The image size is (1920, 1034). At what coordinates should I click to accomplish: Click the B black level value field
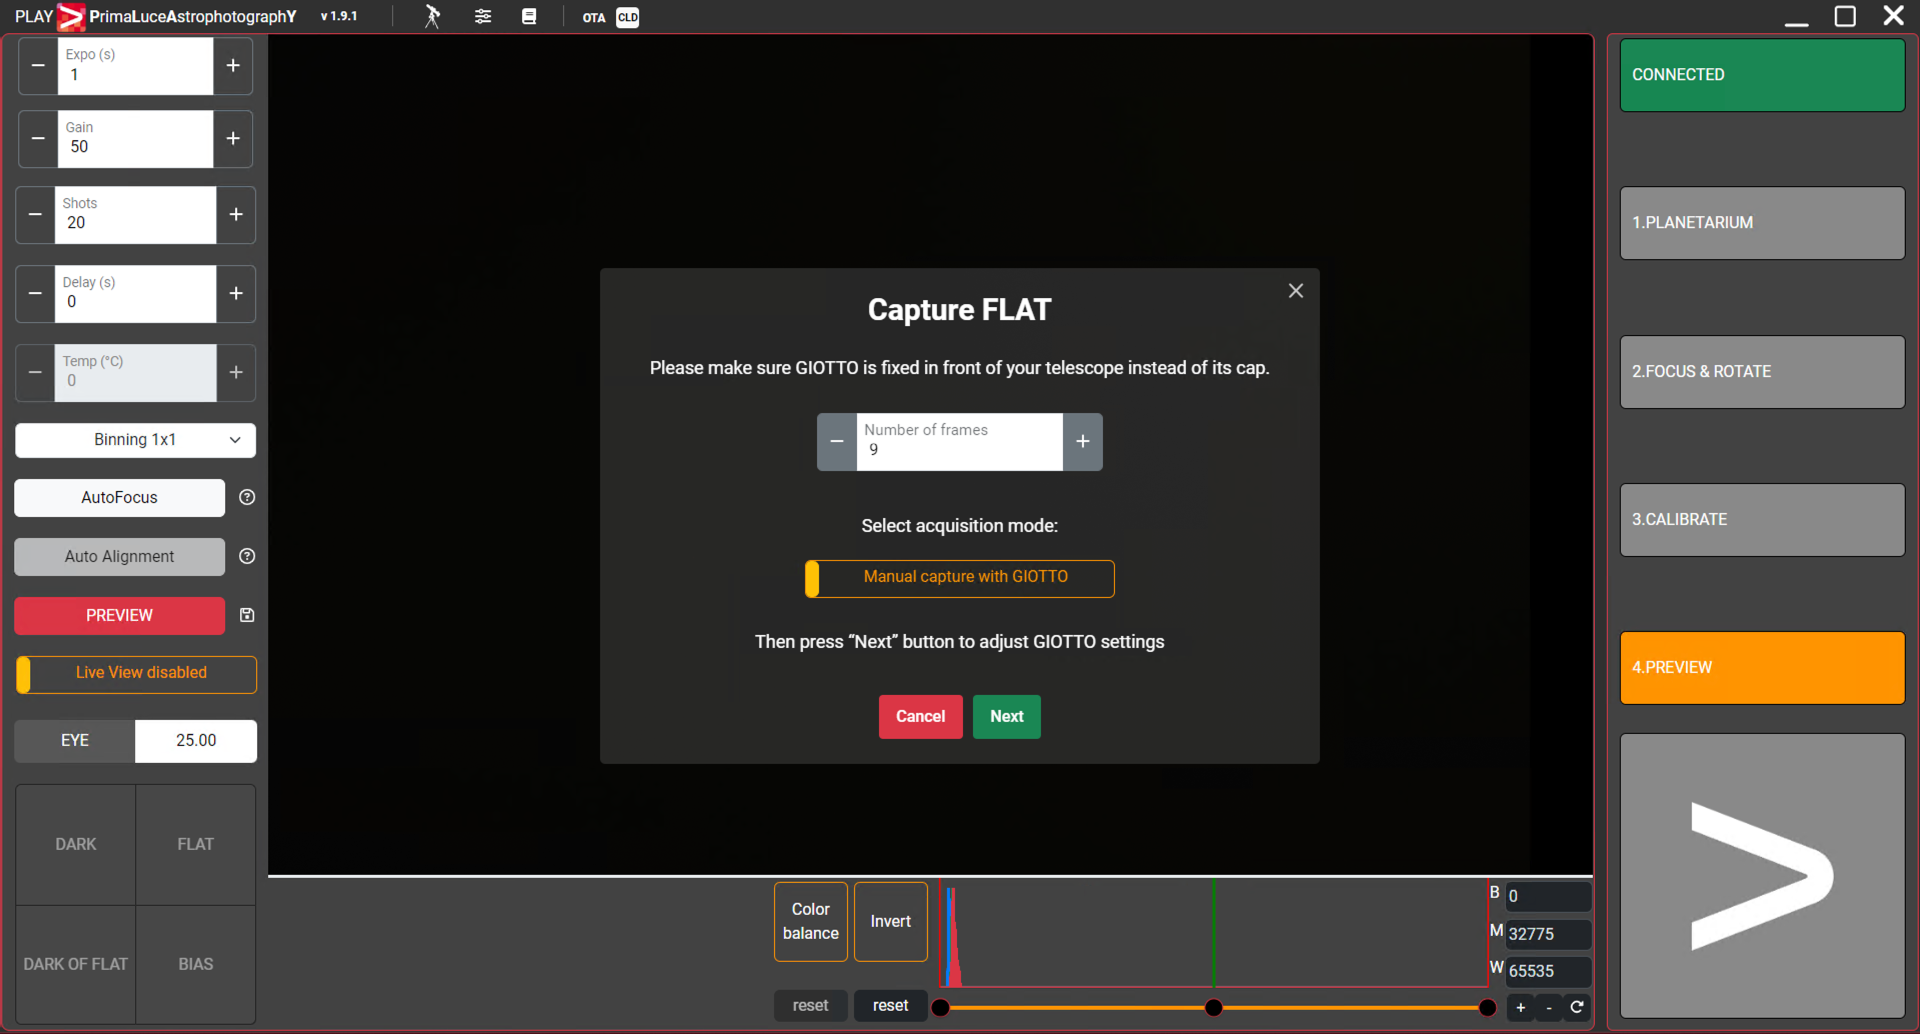click(x=1548, y=897)
